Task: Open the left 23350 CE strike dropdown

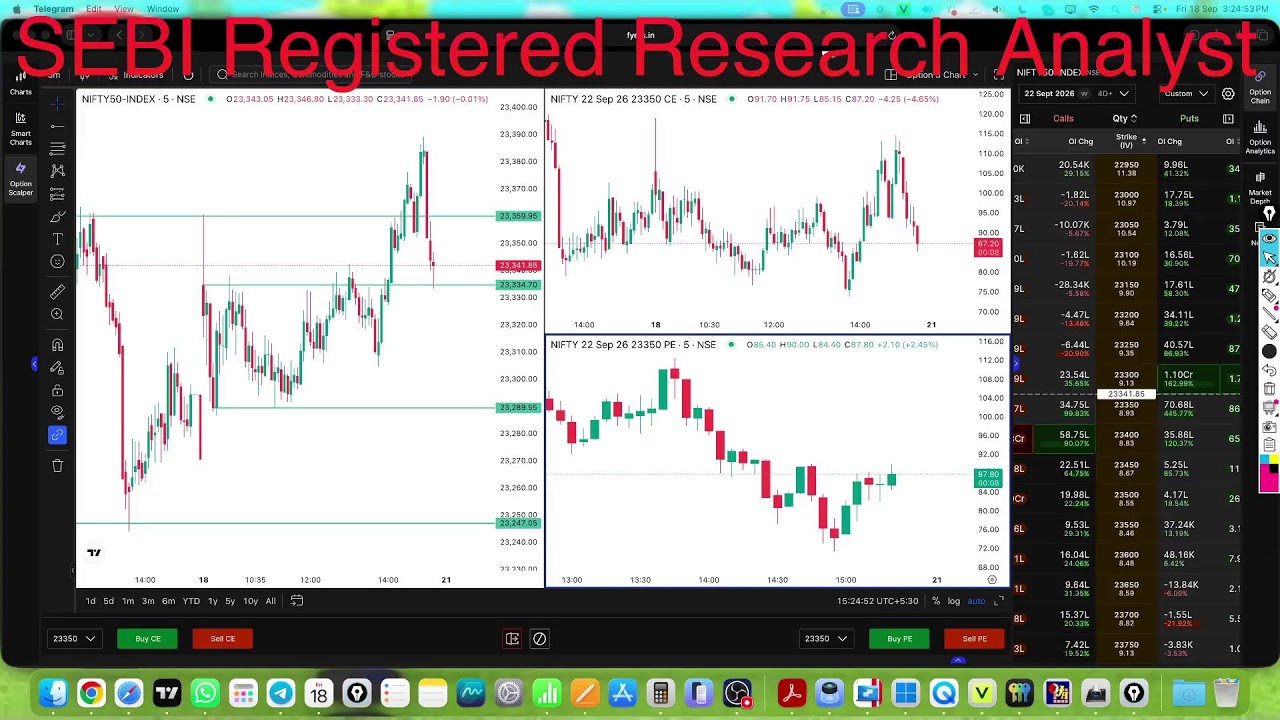Action: (x=74, y=639)
